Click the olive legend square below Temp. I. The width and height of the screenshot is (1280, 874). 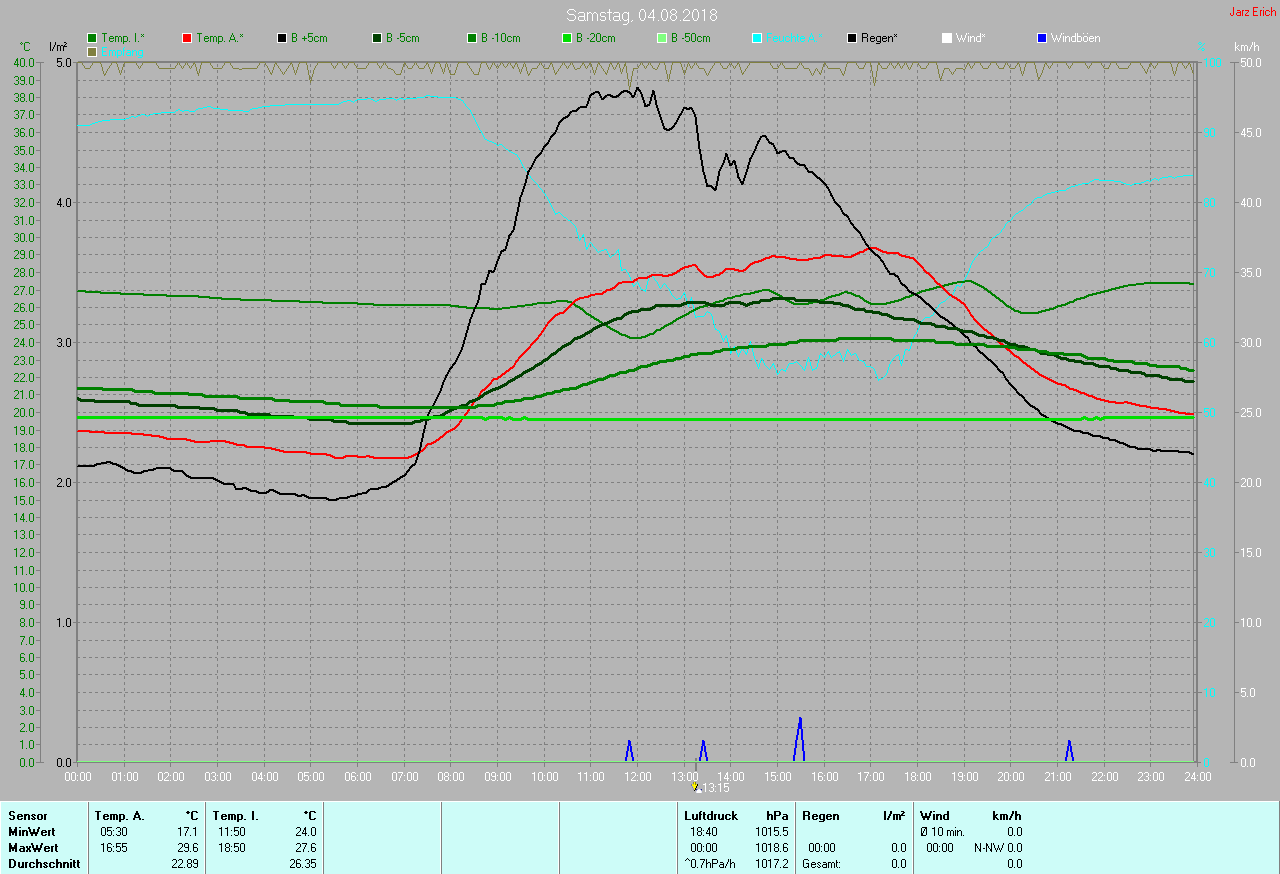(x=92, y=51)
